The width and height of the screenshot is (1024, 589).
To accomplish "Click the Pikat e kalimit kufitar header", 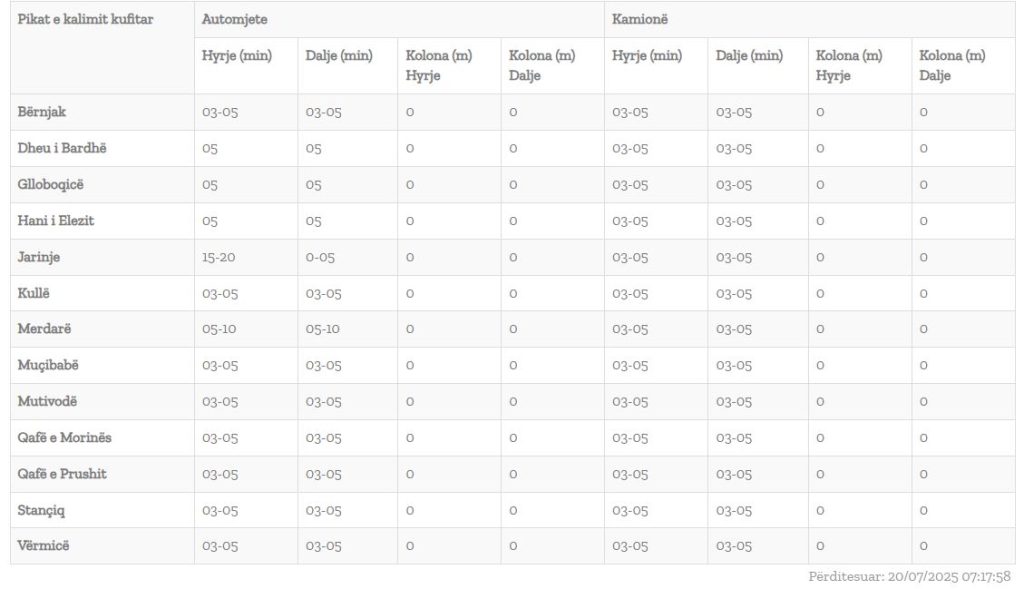I will [85, 20].
